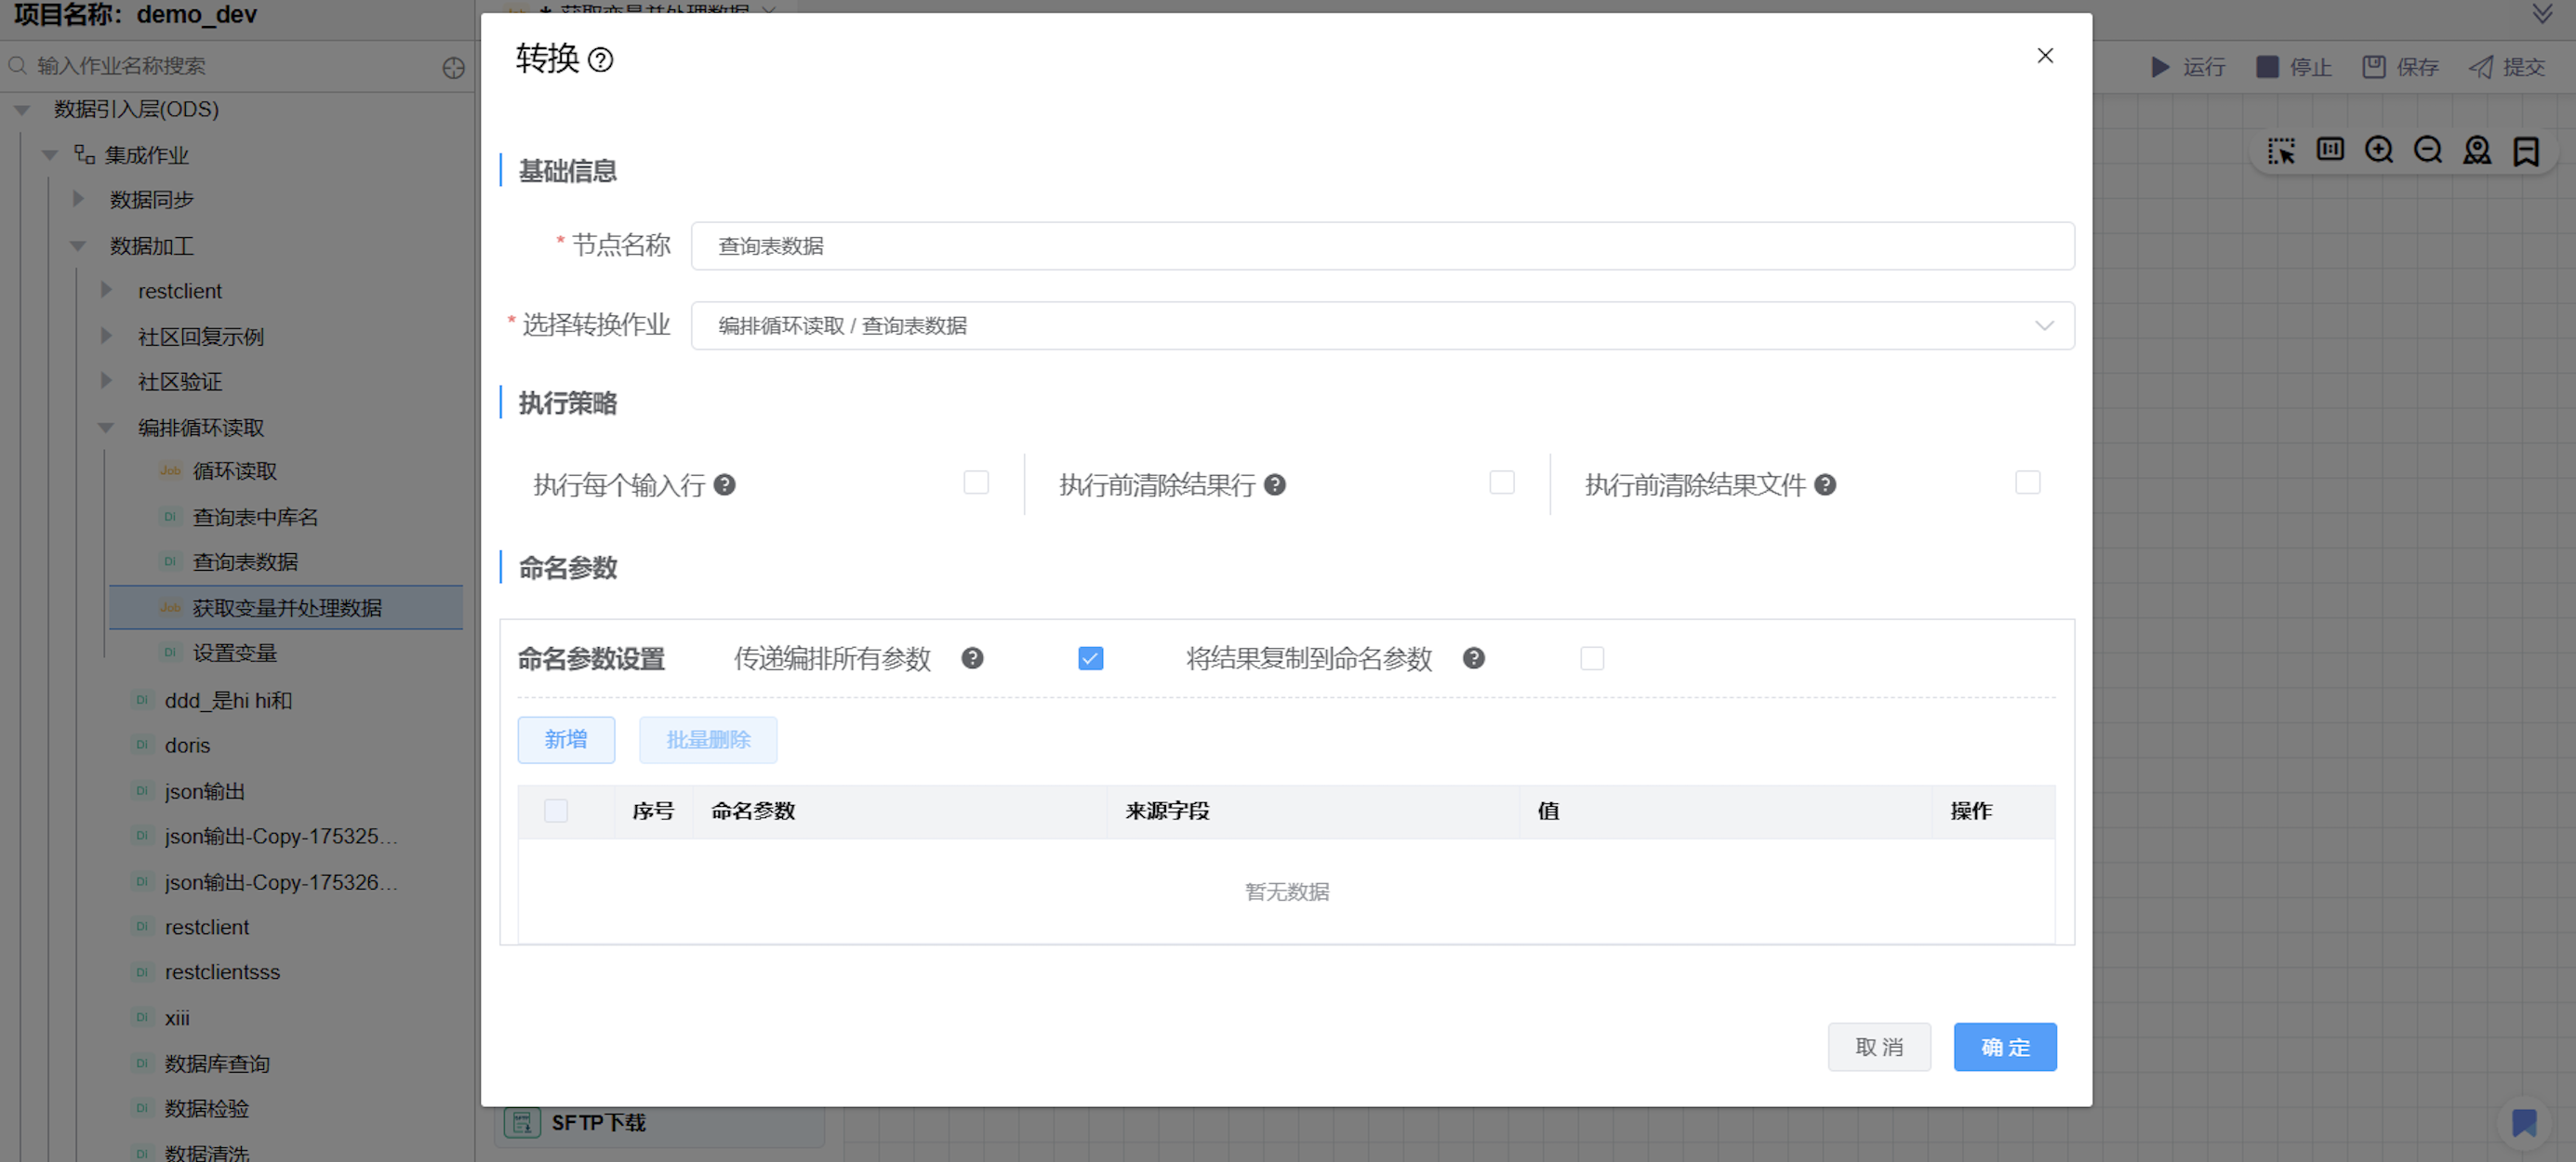Click the locate/position icon on the canvas toolbar
This screenshot has width=2576, height=1162.
(2478, 150)
